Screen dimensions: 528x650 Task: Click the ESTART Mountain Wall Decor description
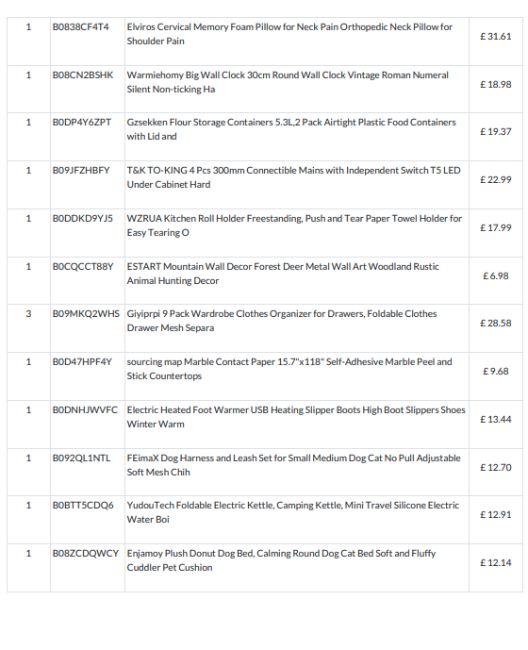coord(283,274)
